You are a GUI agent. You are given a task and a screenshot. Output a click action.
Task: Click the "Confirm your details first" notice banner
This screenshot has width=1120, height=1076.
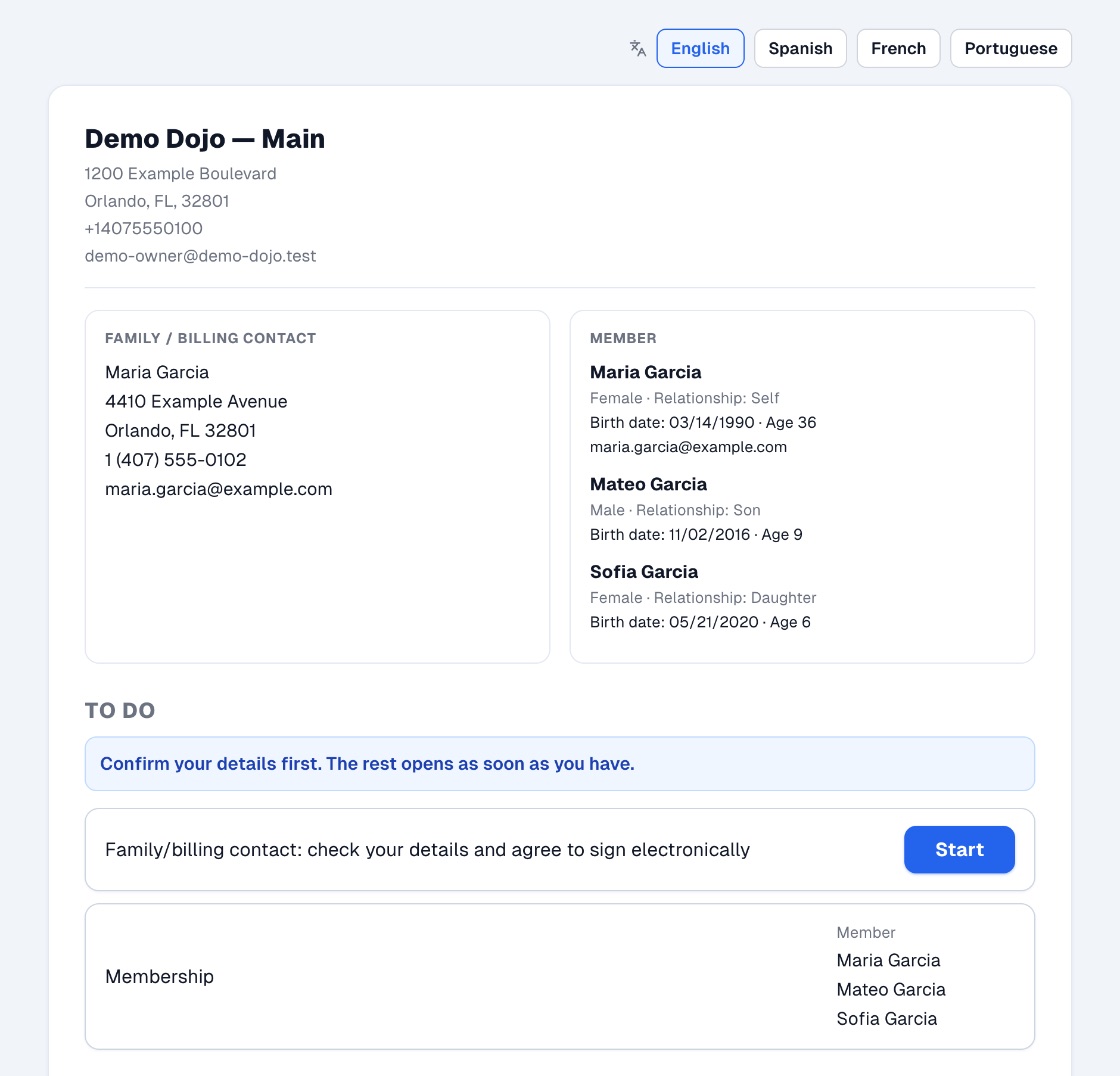(560, 764)
